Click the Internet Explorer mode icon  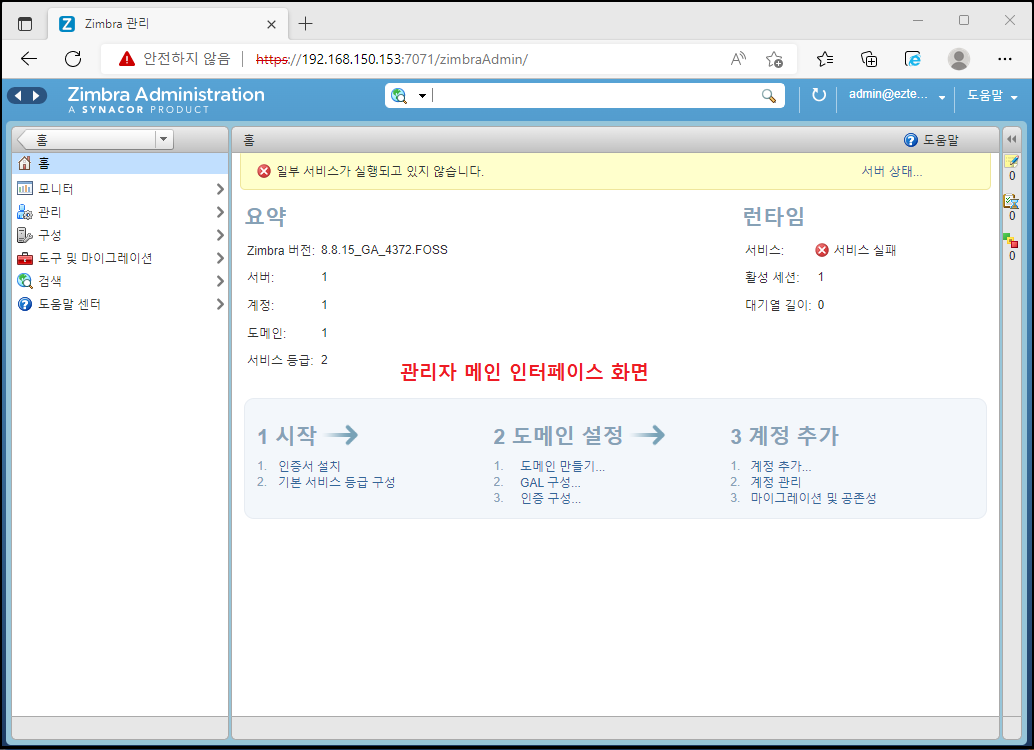[913, 59]
